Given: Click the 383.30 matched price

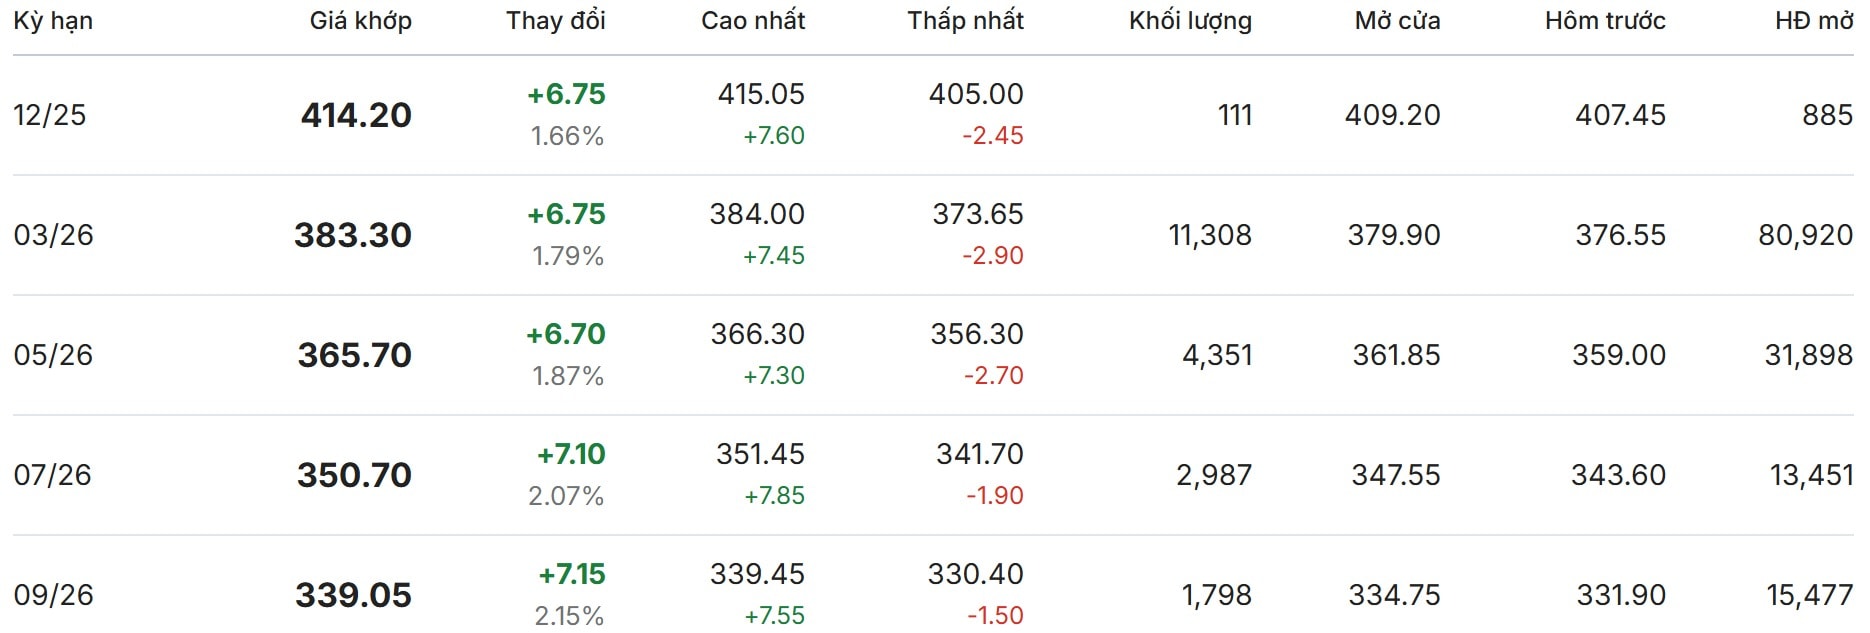Looking at the screenshot, I should coord(352,235).
